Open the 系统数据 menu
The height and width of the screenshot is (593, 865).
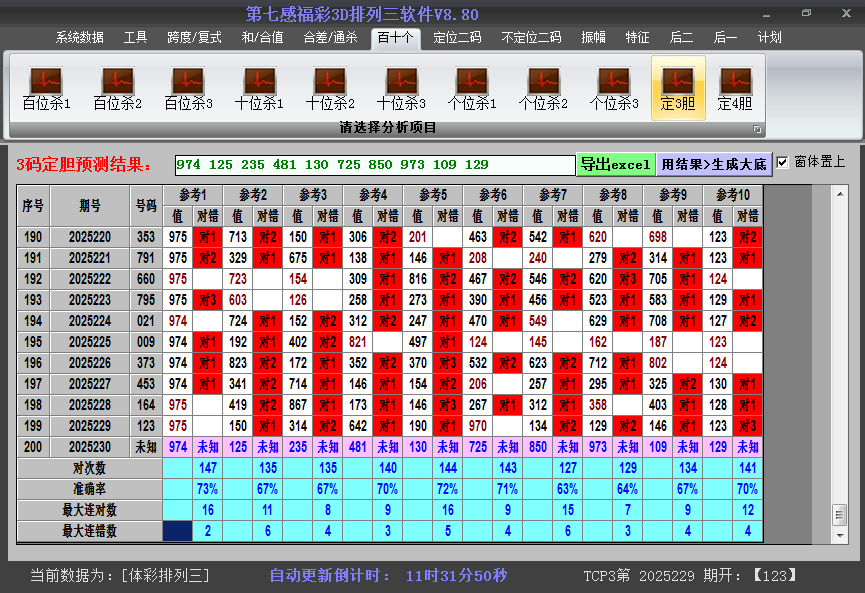pyautogui.click(x=80, y=38)
